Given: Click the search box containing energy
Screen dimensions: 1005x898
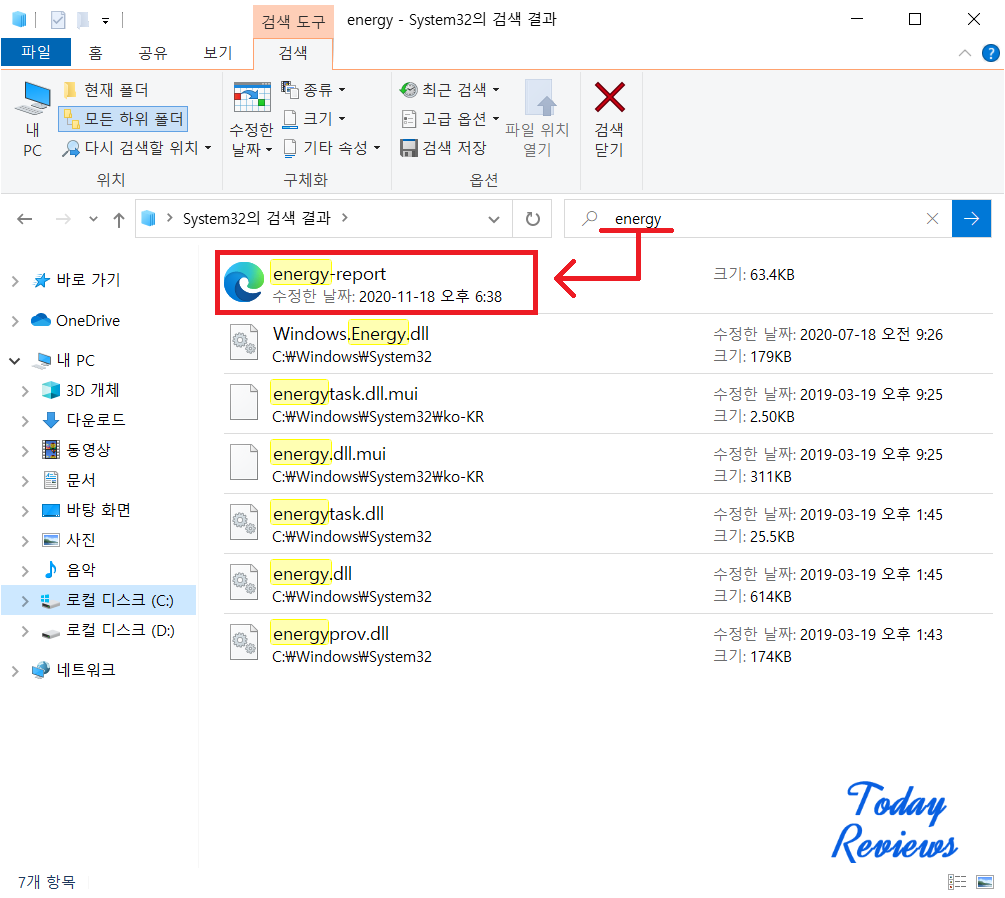Looking at the screenshot, I should click(758, 219).
